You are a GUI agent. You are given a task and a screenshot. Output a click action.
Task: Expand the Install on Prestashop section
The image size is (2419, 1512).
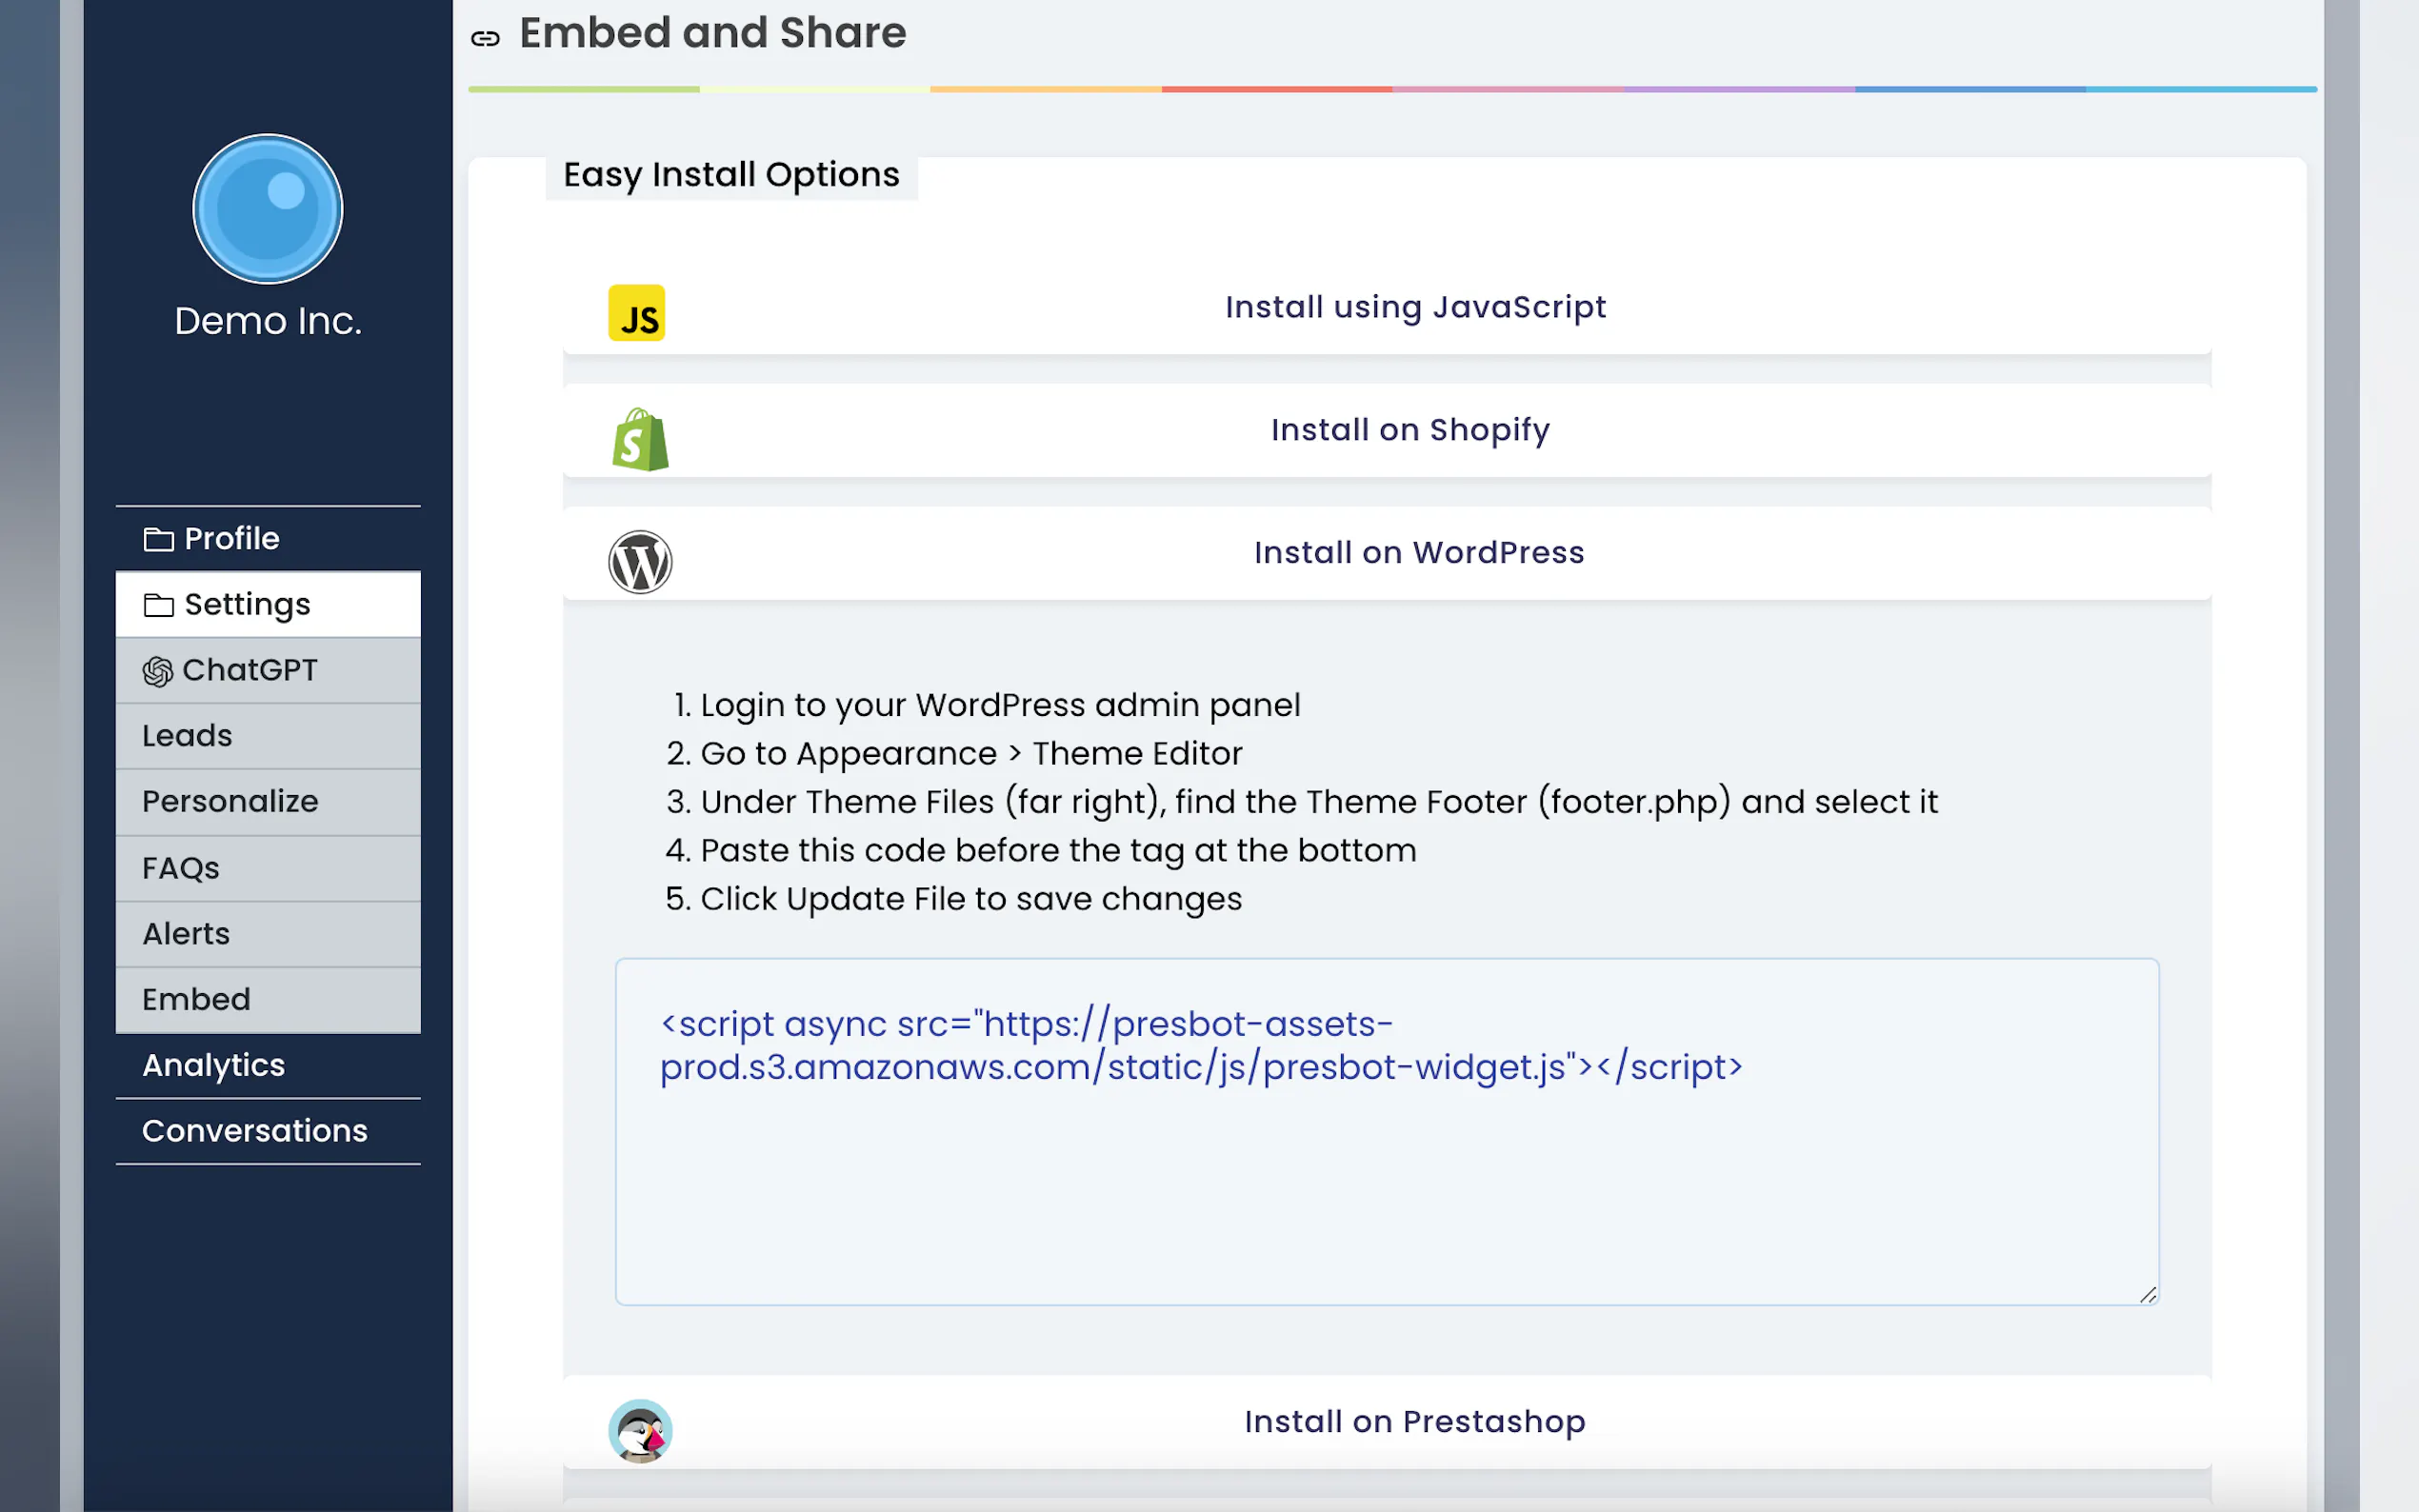pos(1414,1421)
